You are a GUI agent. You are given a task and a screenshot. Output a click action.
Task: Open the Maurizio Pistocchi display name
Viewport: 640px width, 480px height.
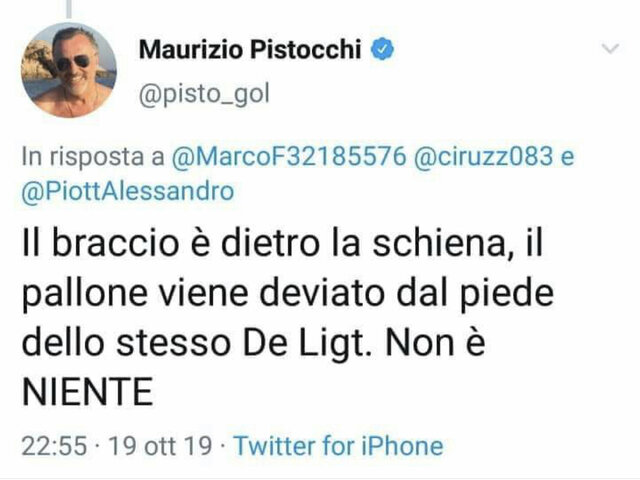tap(250, 49)
